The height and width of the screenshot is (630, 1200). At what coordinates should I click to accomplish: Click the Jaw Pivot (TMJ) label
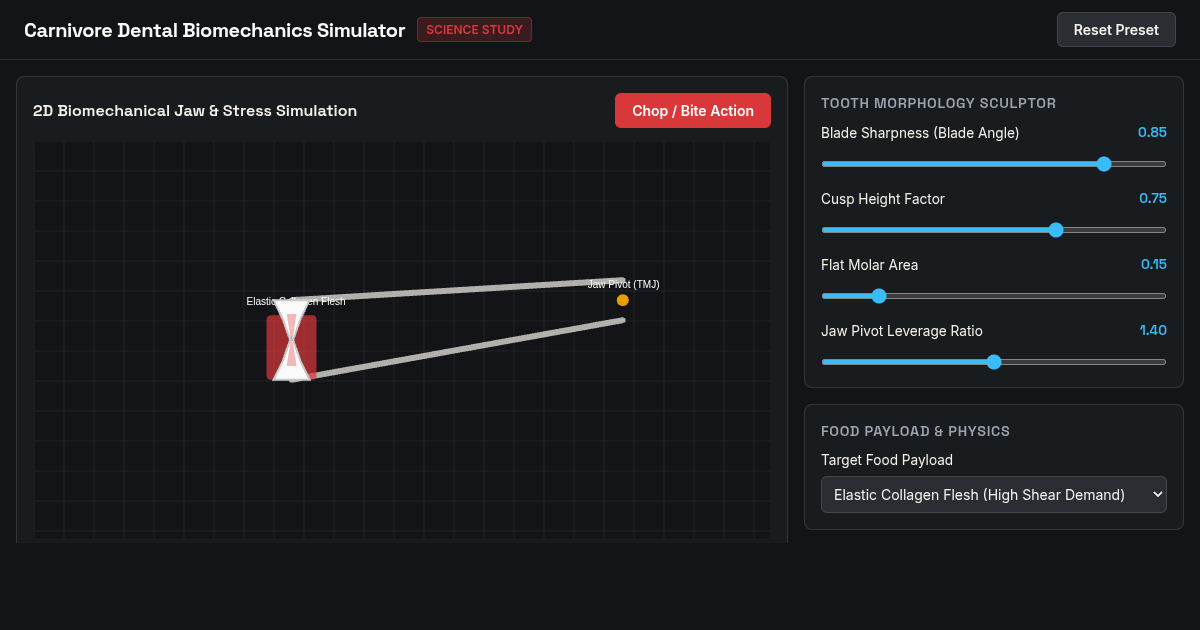tap(623, 285)
